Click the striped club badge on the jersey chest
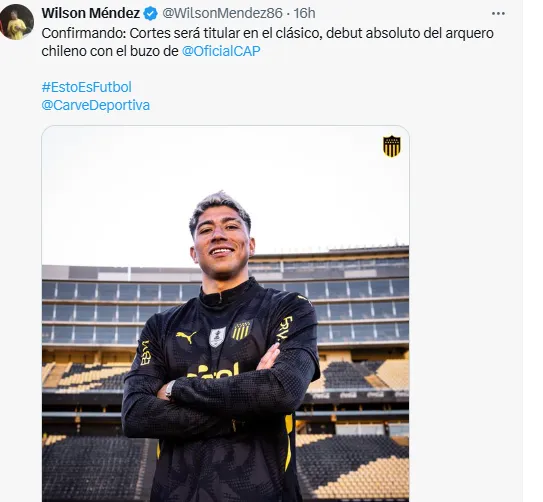543x502 pixels. 242,330
